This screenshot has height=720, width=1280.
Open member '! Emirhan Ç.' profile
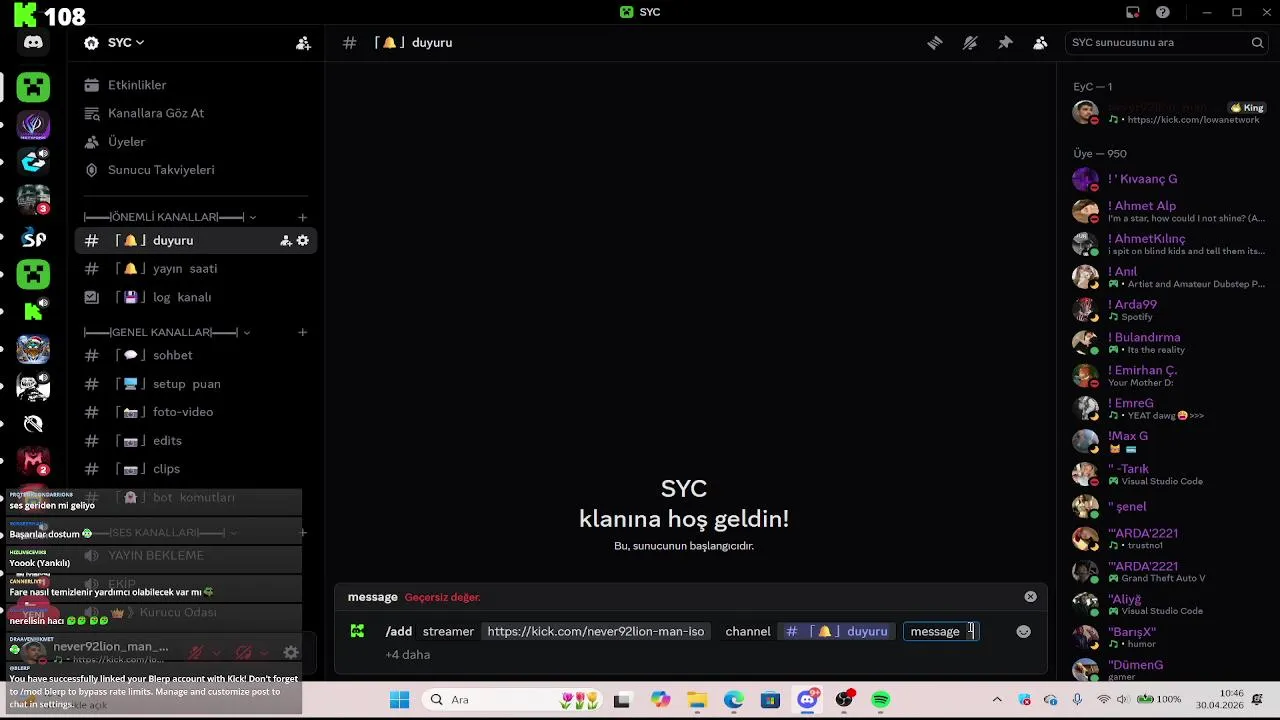click(x=1168, y=376)
